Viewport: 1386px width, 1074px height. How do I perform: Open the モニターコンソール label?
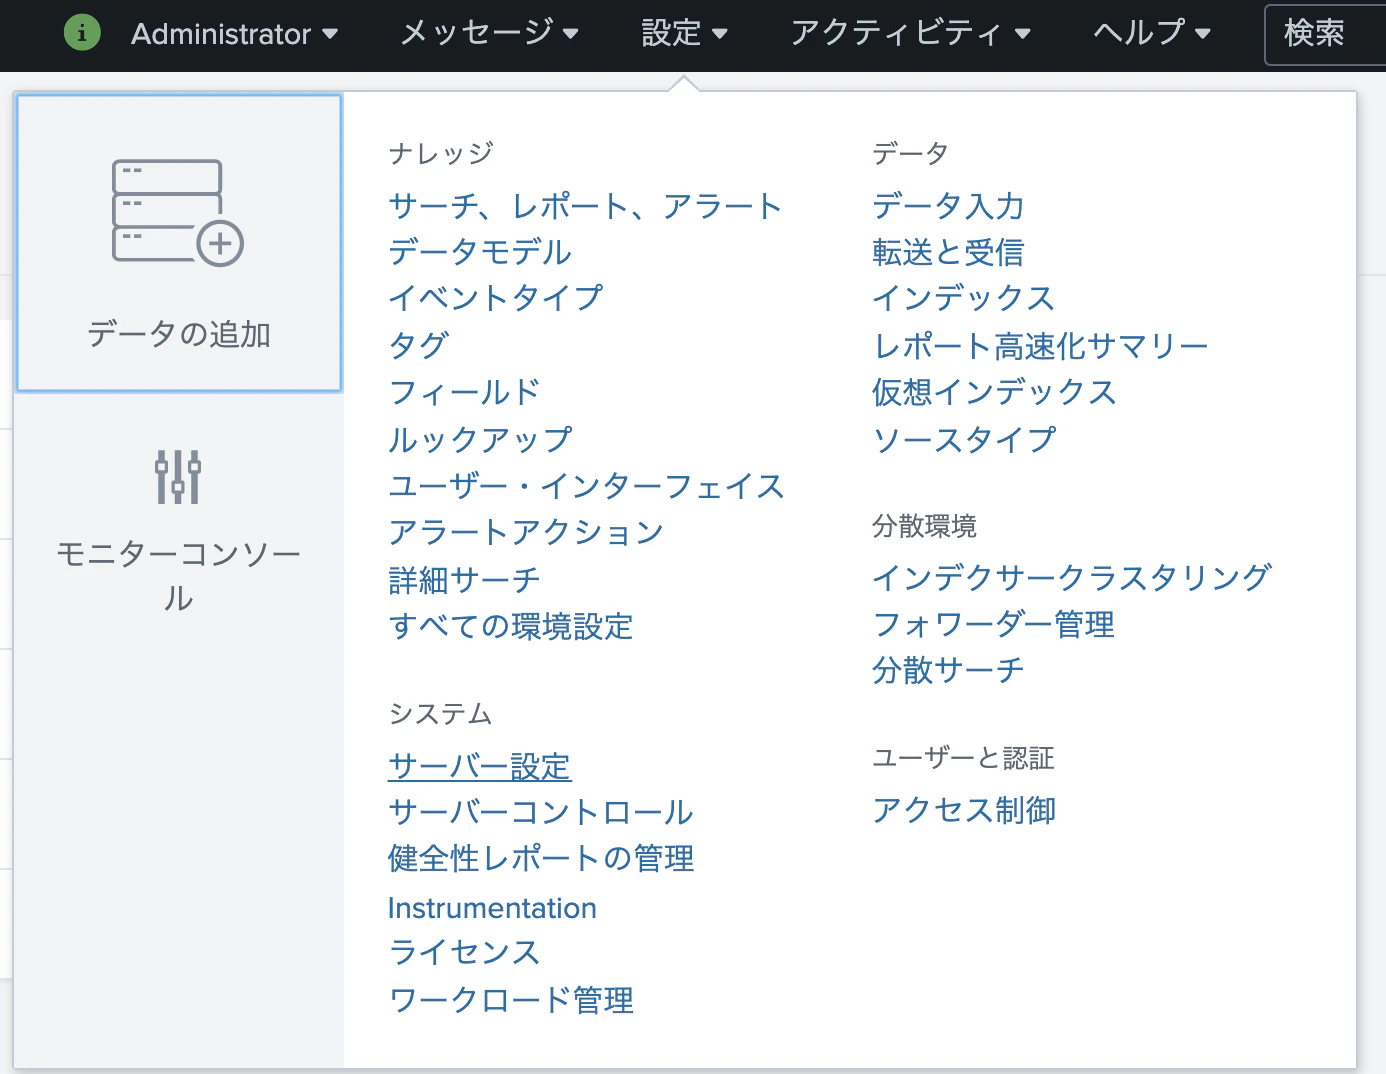click(x=179, y=575)
